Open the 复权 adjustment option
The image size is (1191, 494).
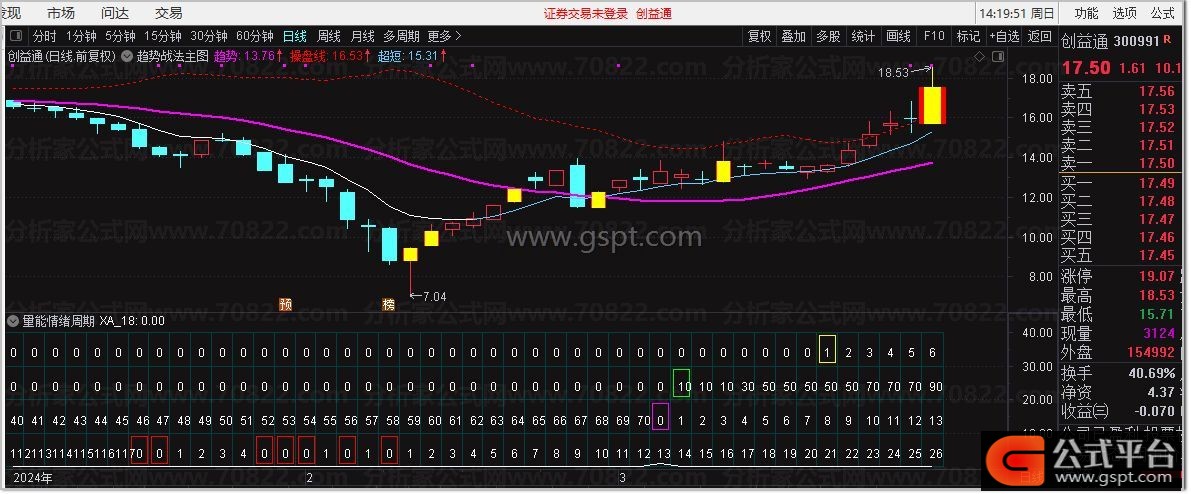760,36
